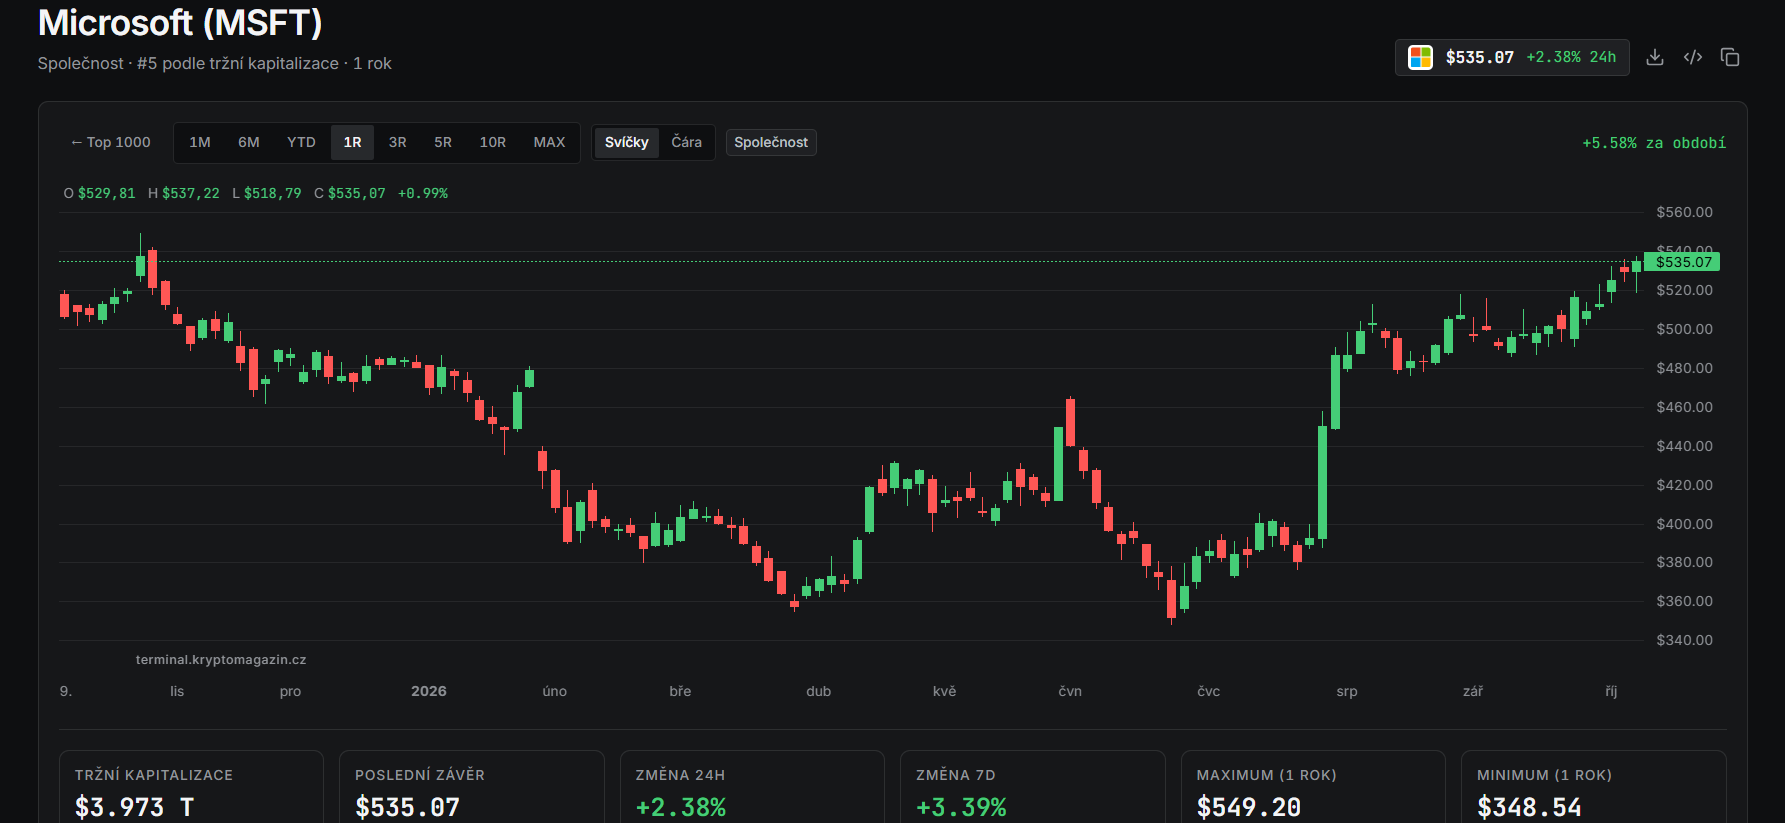This screenshot has height=823, width=1785.
Task: Select the 6M time range
Action: point(249,142)
